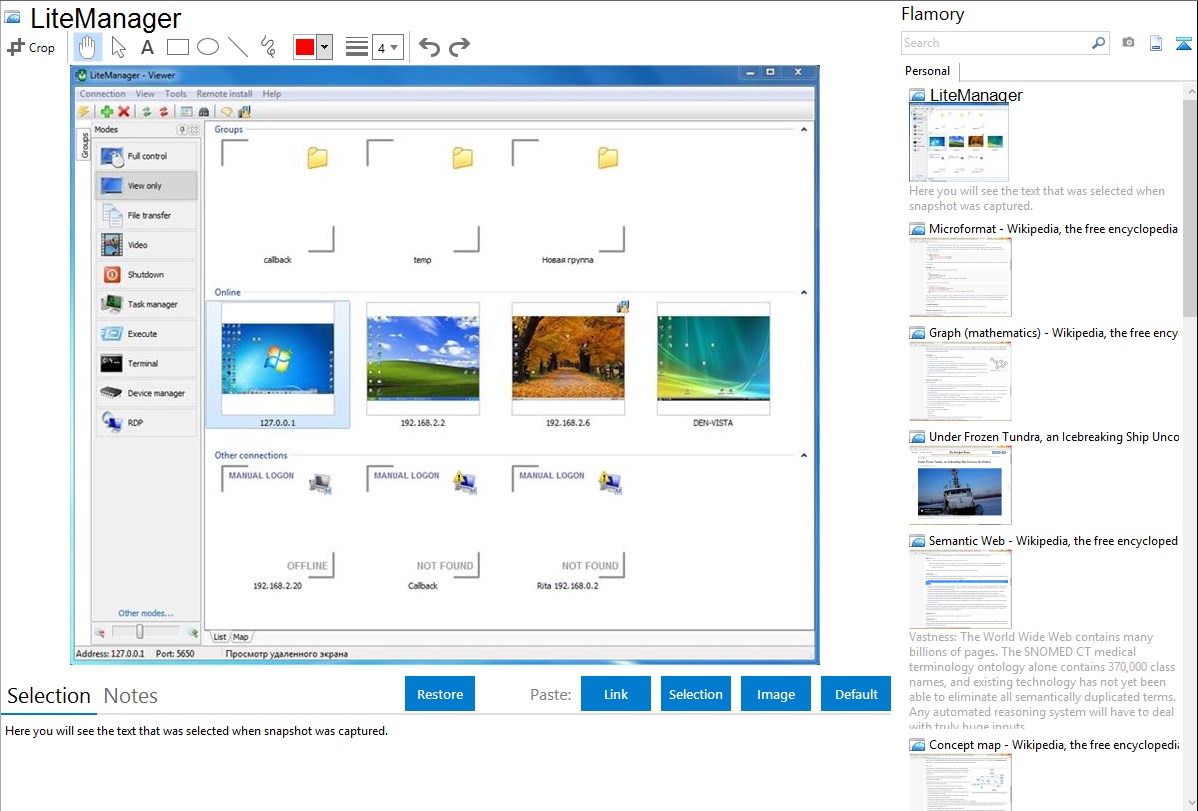Open the Microformat Wikipedia snapshot thumbnail
Screen dimensions: 1198x811
[x=960, y=277]
